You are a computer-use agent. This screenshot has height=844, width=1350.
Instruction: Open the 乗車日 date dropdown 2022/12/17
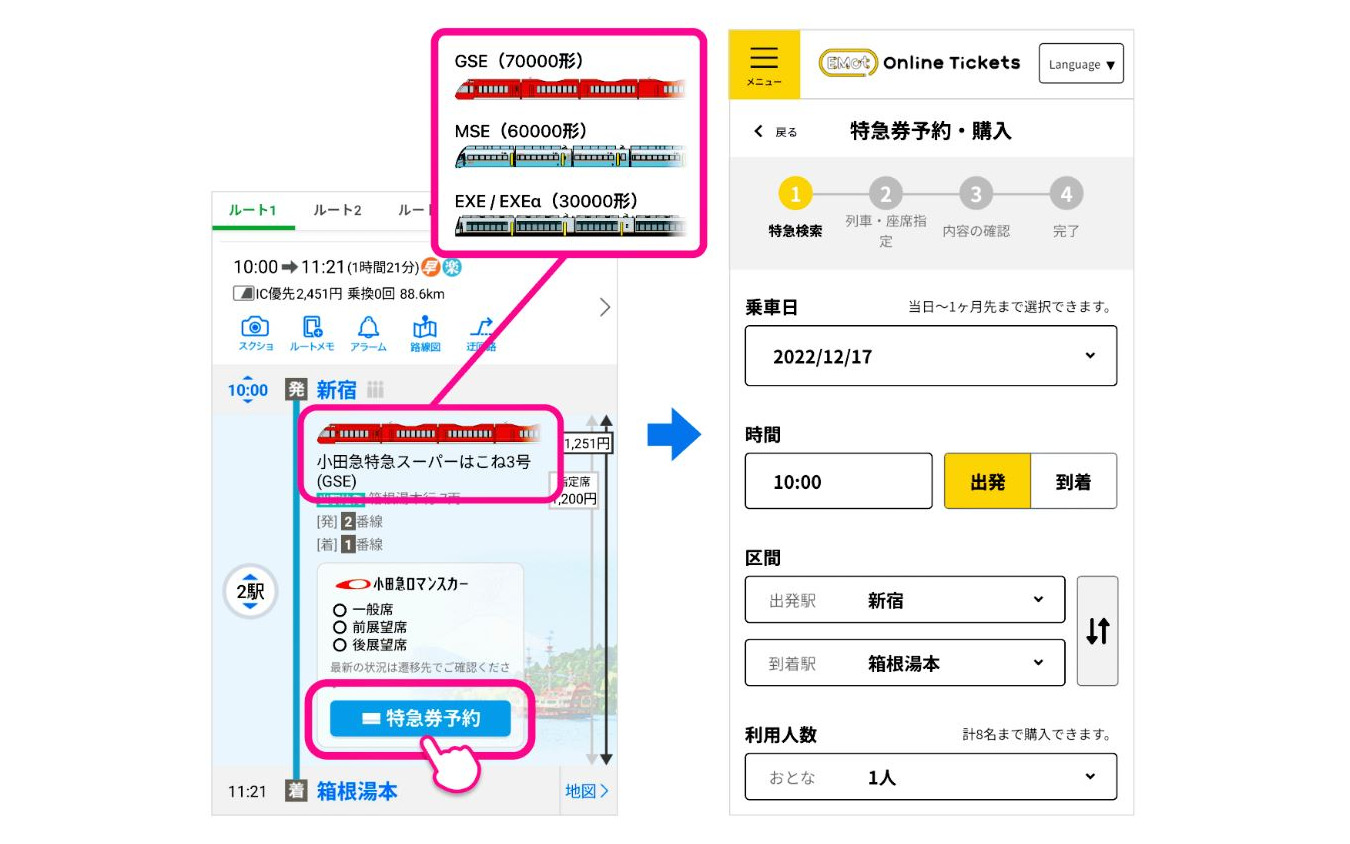click(931, 356)
